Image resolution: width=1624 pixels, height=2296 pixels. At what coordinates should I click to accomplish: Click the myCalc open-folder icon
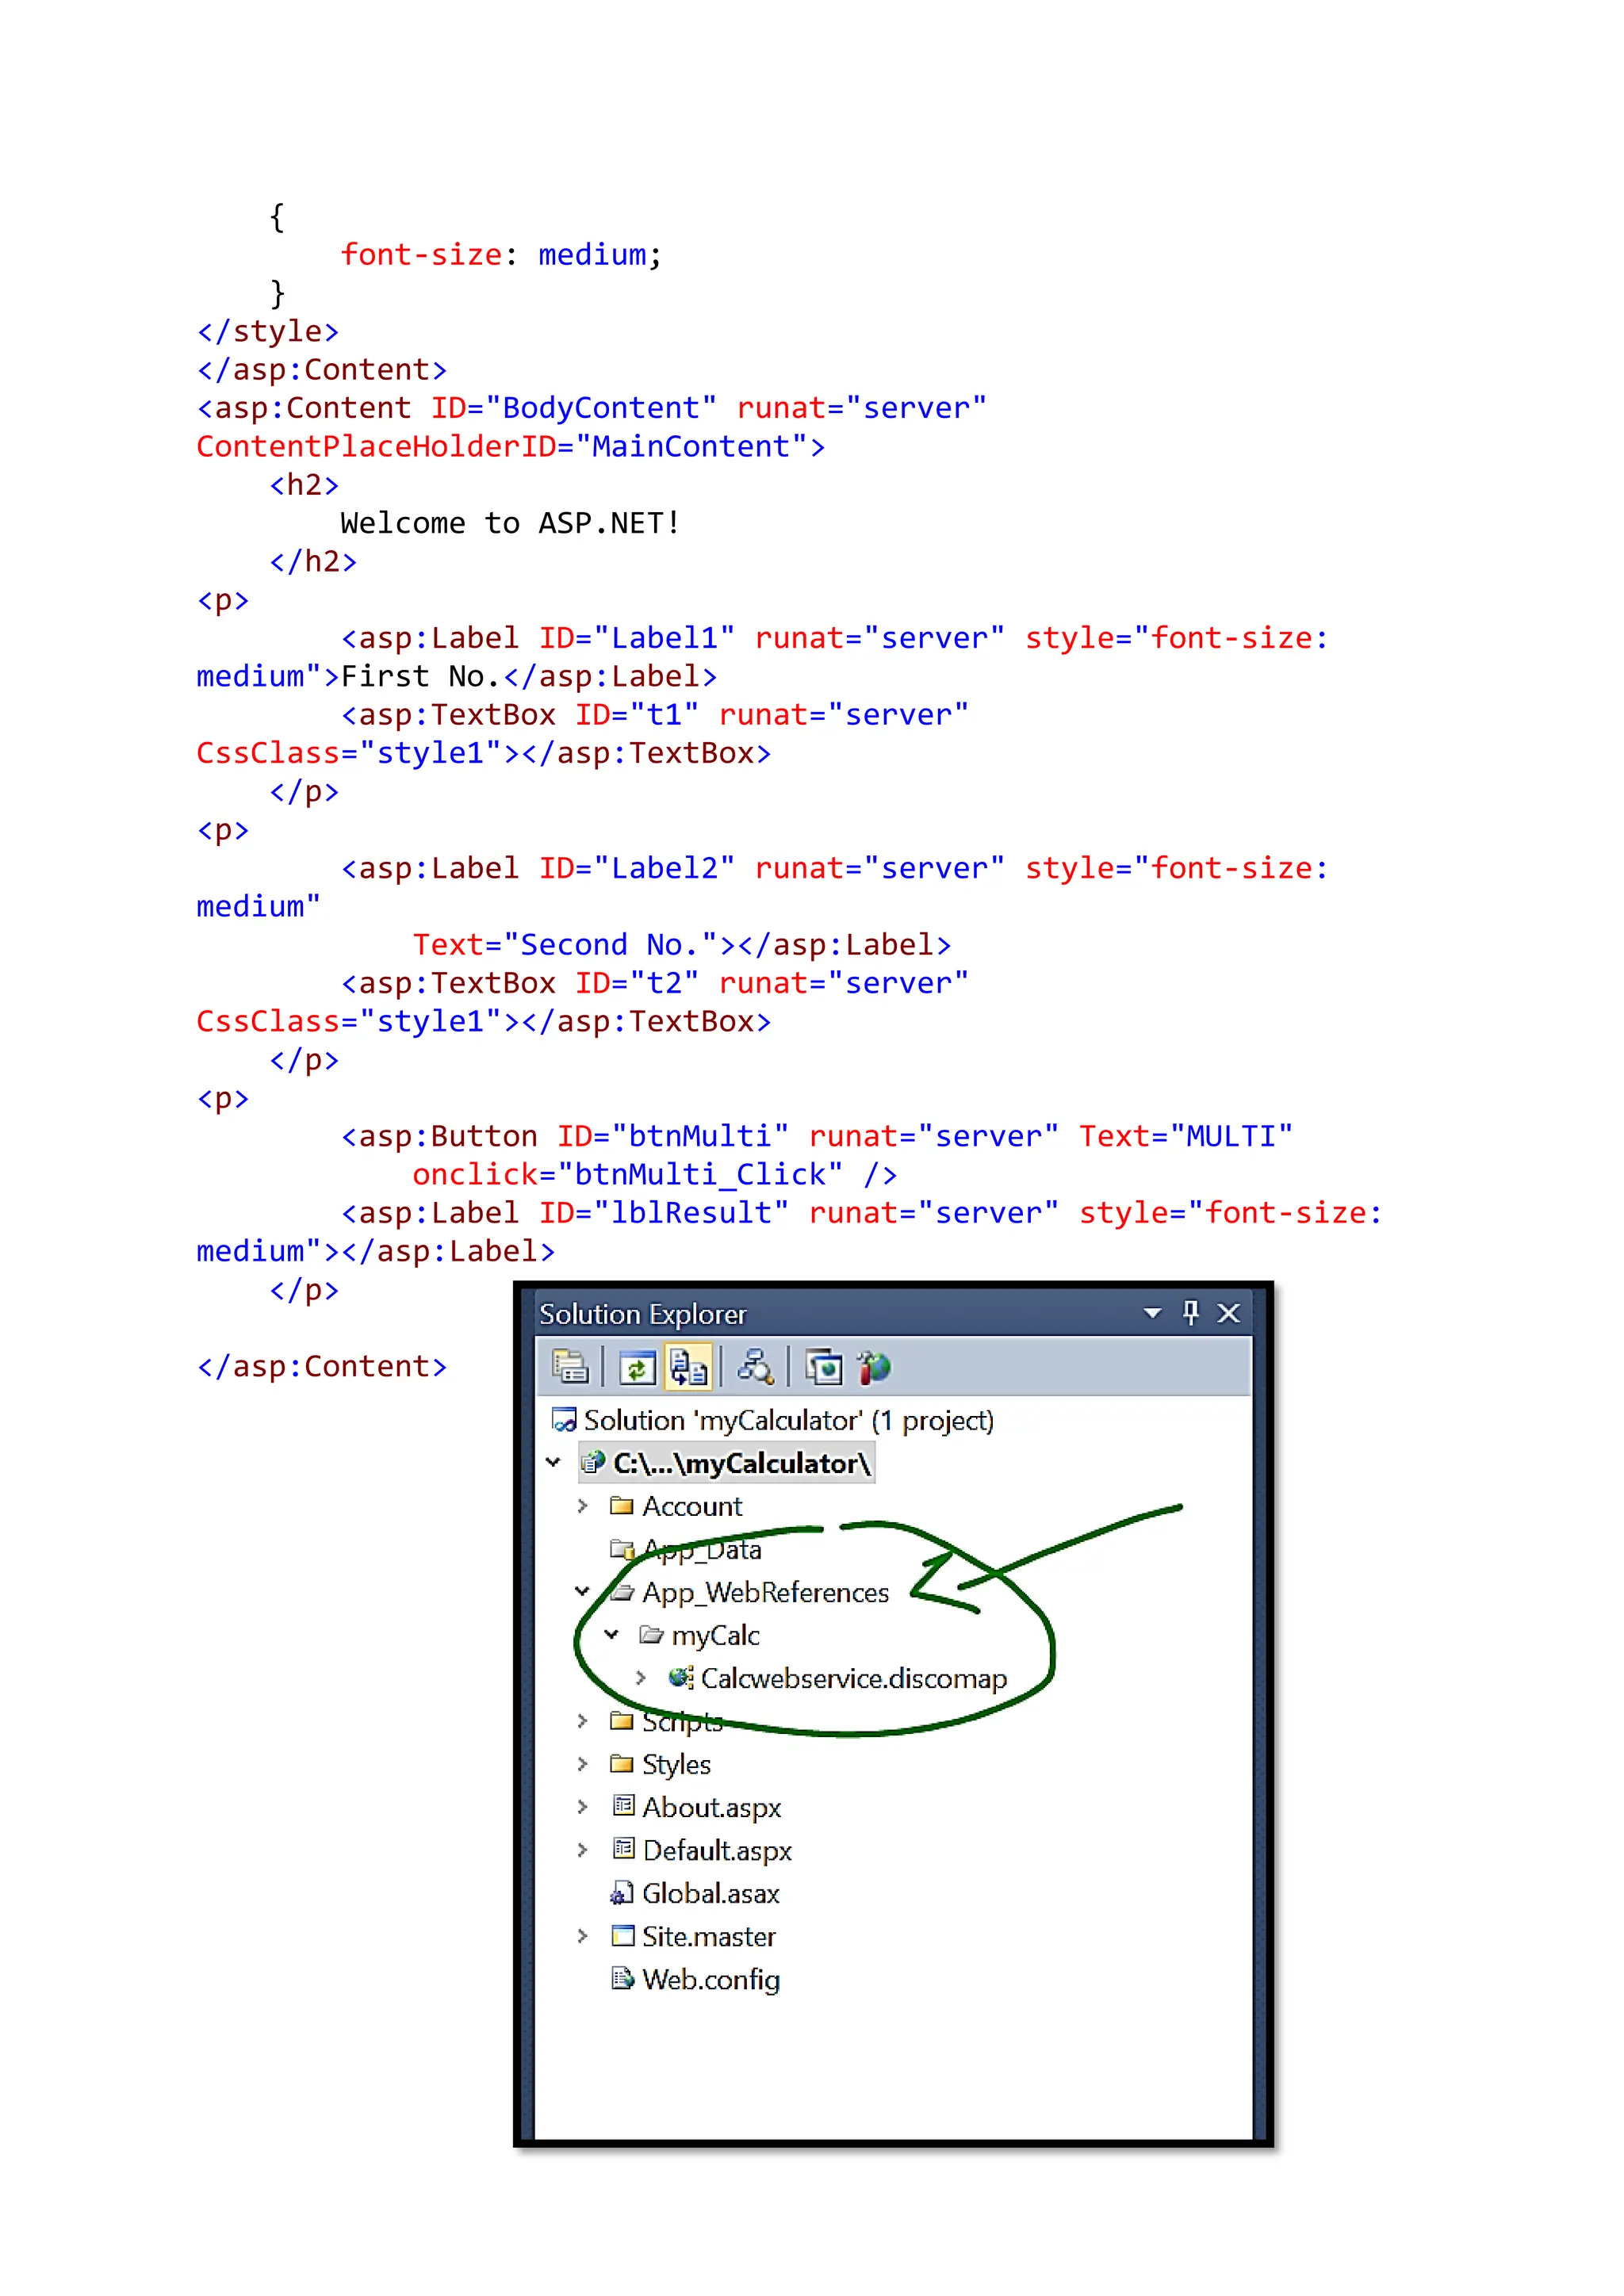[x=651, y=1635]
